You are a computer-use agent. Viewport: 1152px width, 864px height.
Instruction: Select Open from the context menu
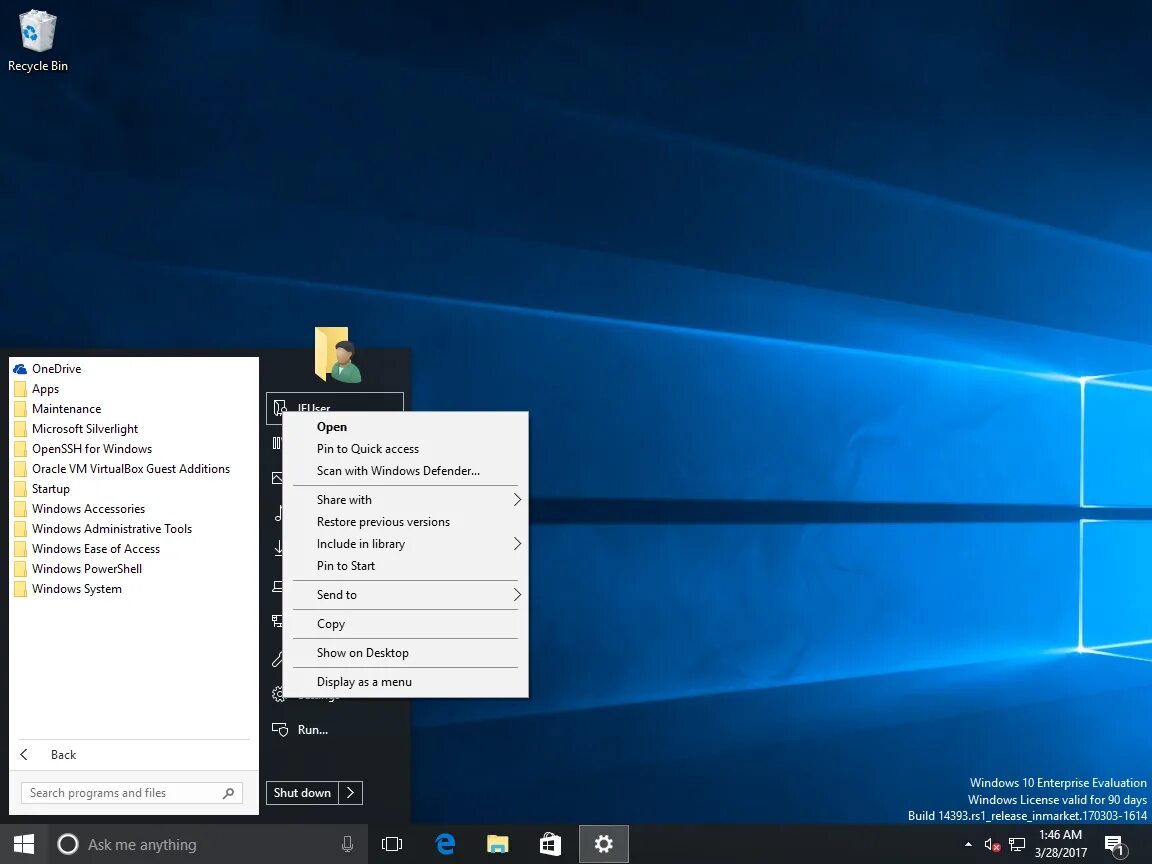point(331,426)
